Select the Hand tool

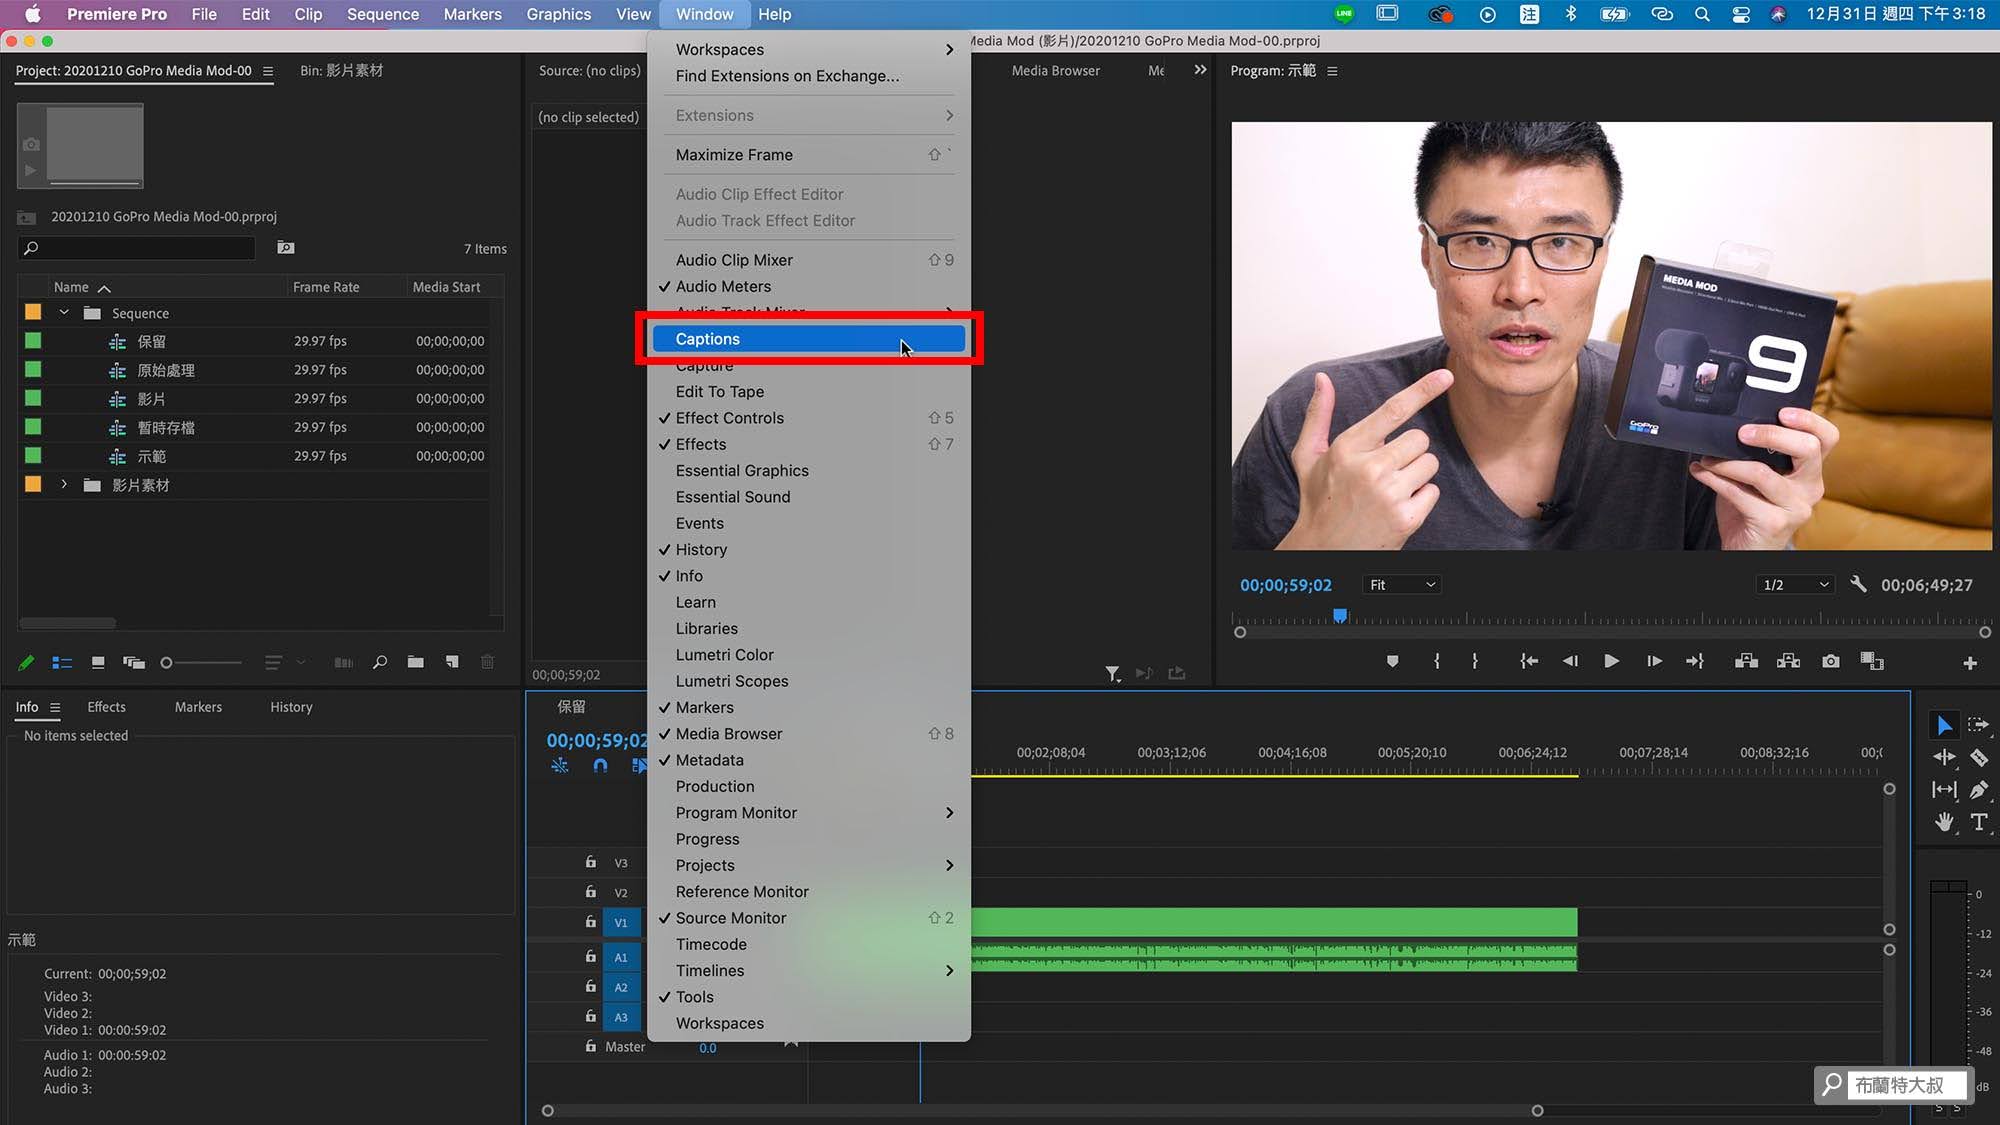point(1943,822)
